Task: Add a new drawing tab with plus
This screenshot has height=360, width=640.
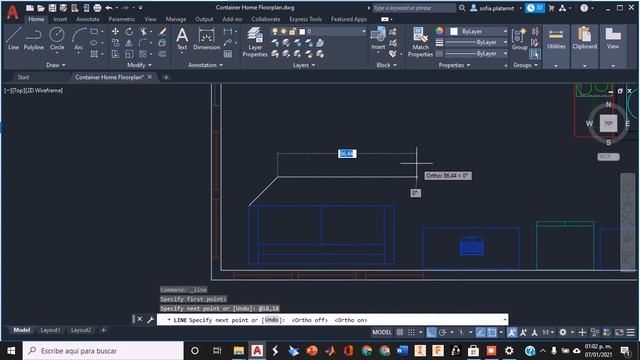Action: [166, 77]
